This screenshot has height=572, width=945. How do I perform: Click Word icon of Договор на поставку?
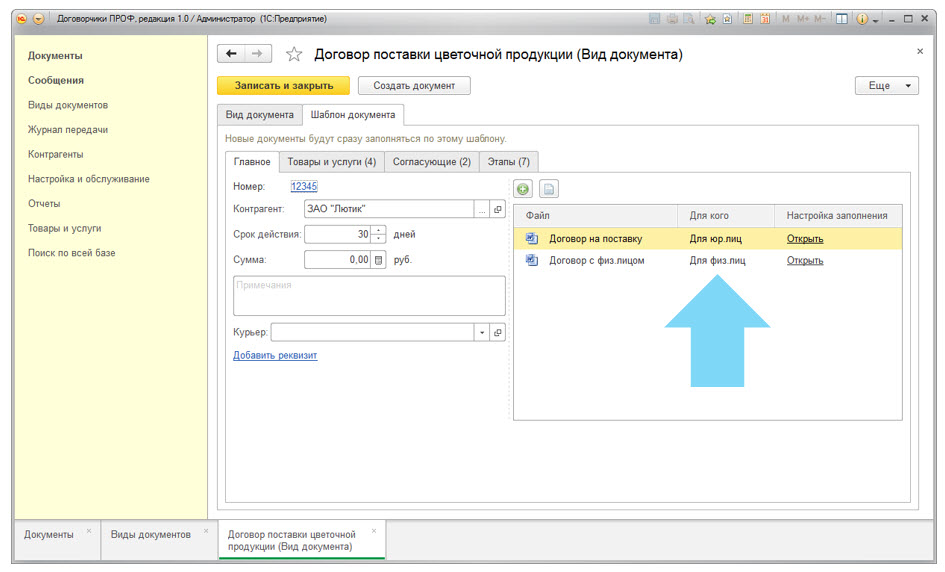tap(532, 238)
